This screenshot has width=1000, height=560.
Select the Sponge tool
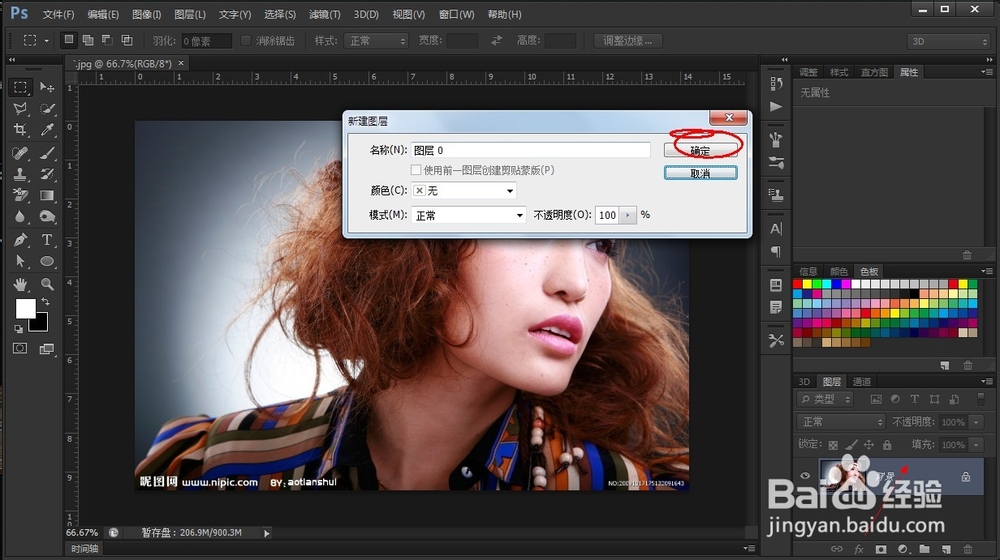point(47,217)
